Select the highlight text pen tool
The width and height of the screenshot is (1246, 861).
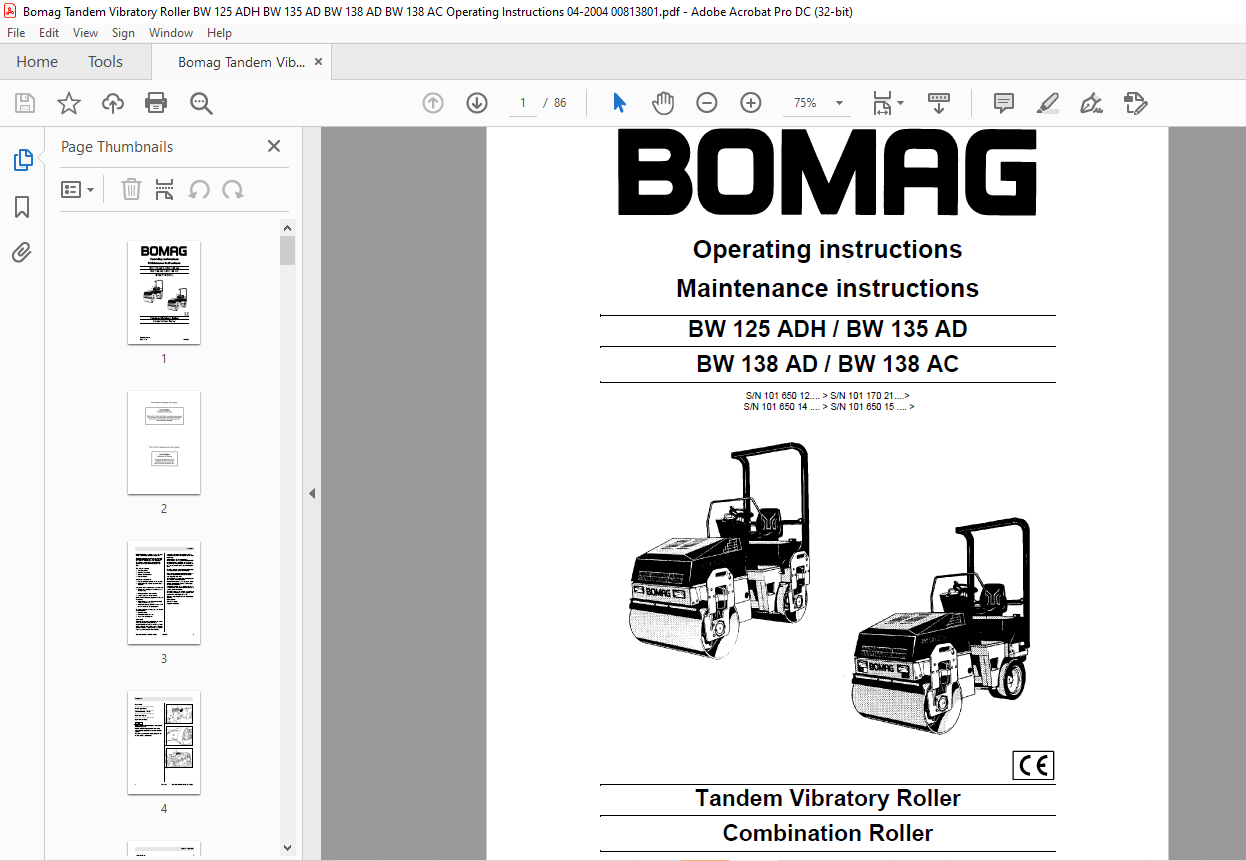tap(1047, 103)
